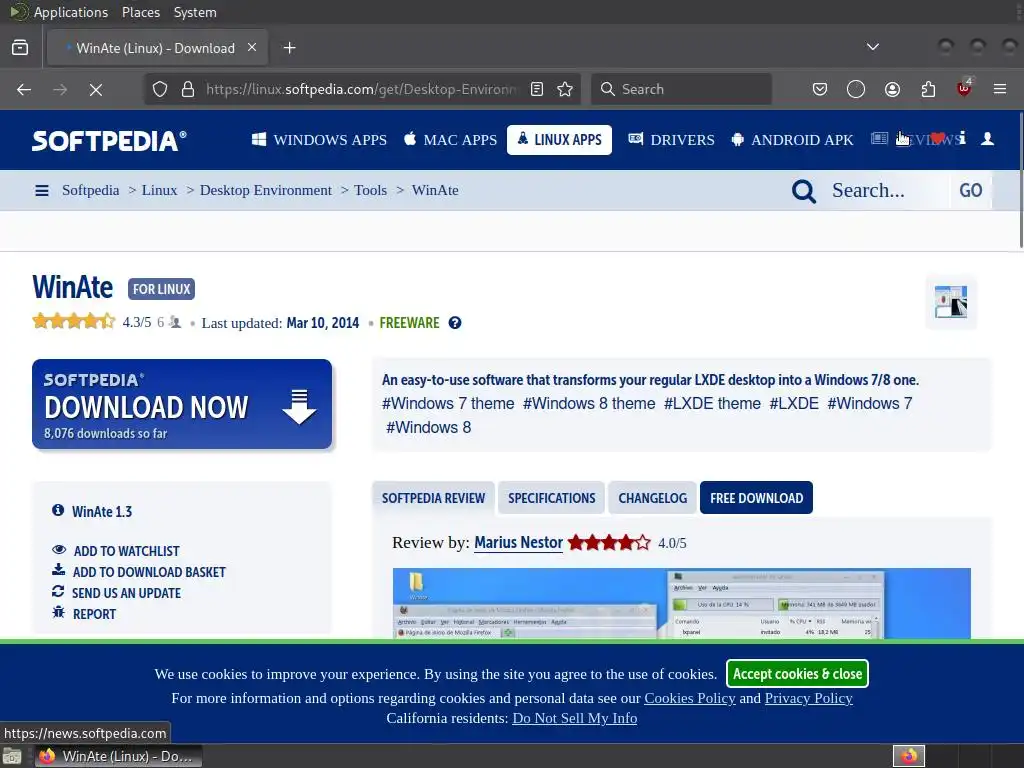1024x768 pixels.
Task: Open user account silhouette icon in navbar
Action: point(987,138)
